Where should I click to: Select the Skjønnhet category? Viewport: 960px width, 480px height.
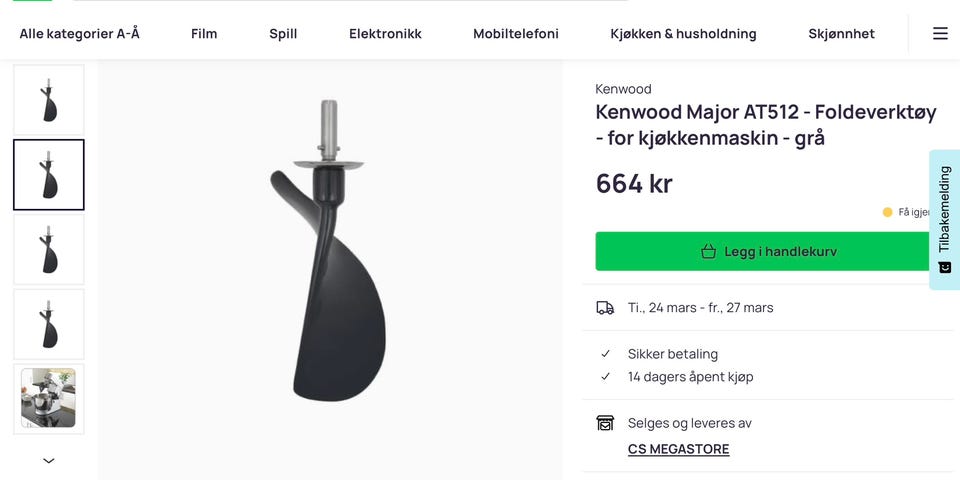(841, 34)
